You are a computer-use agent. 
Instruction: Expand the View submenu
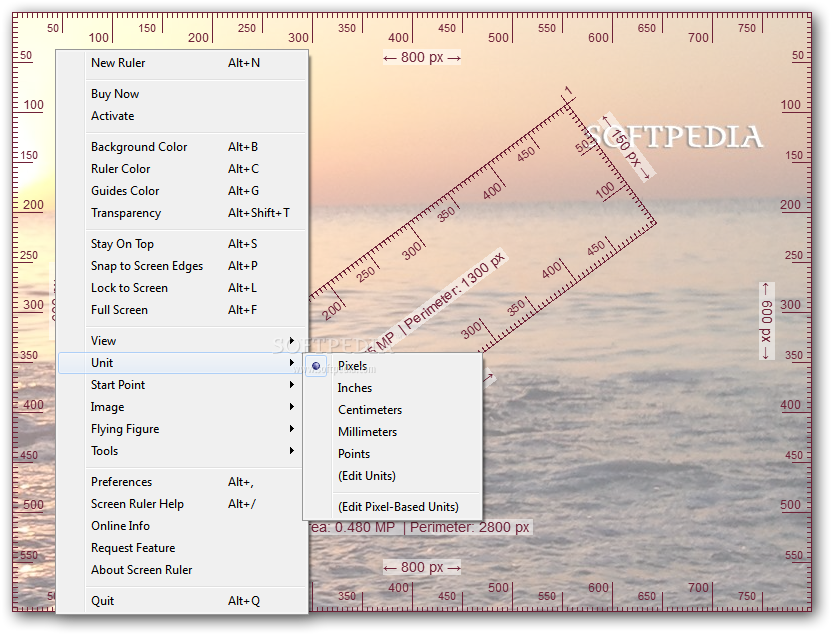point(182,341)
